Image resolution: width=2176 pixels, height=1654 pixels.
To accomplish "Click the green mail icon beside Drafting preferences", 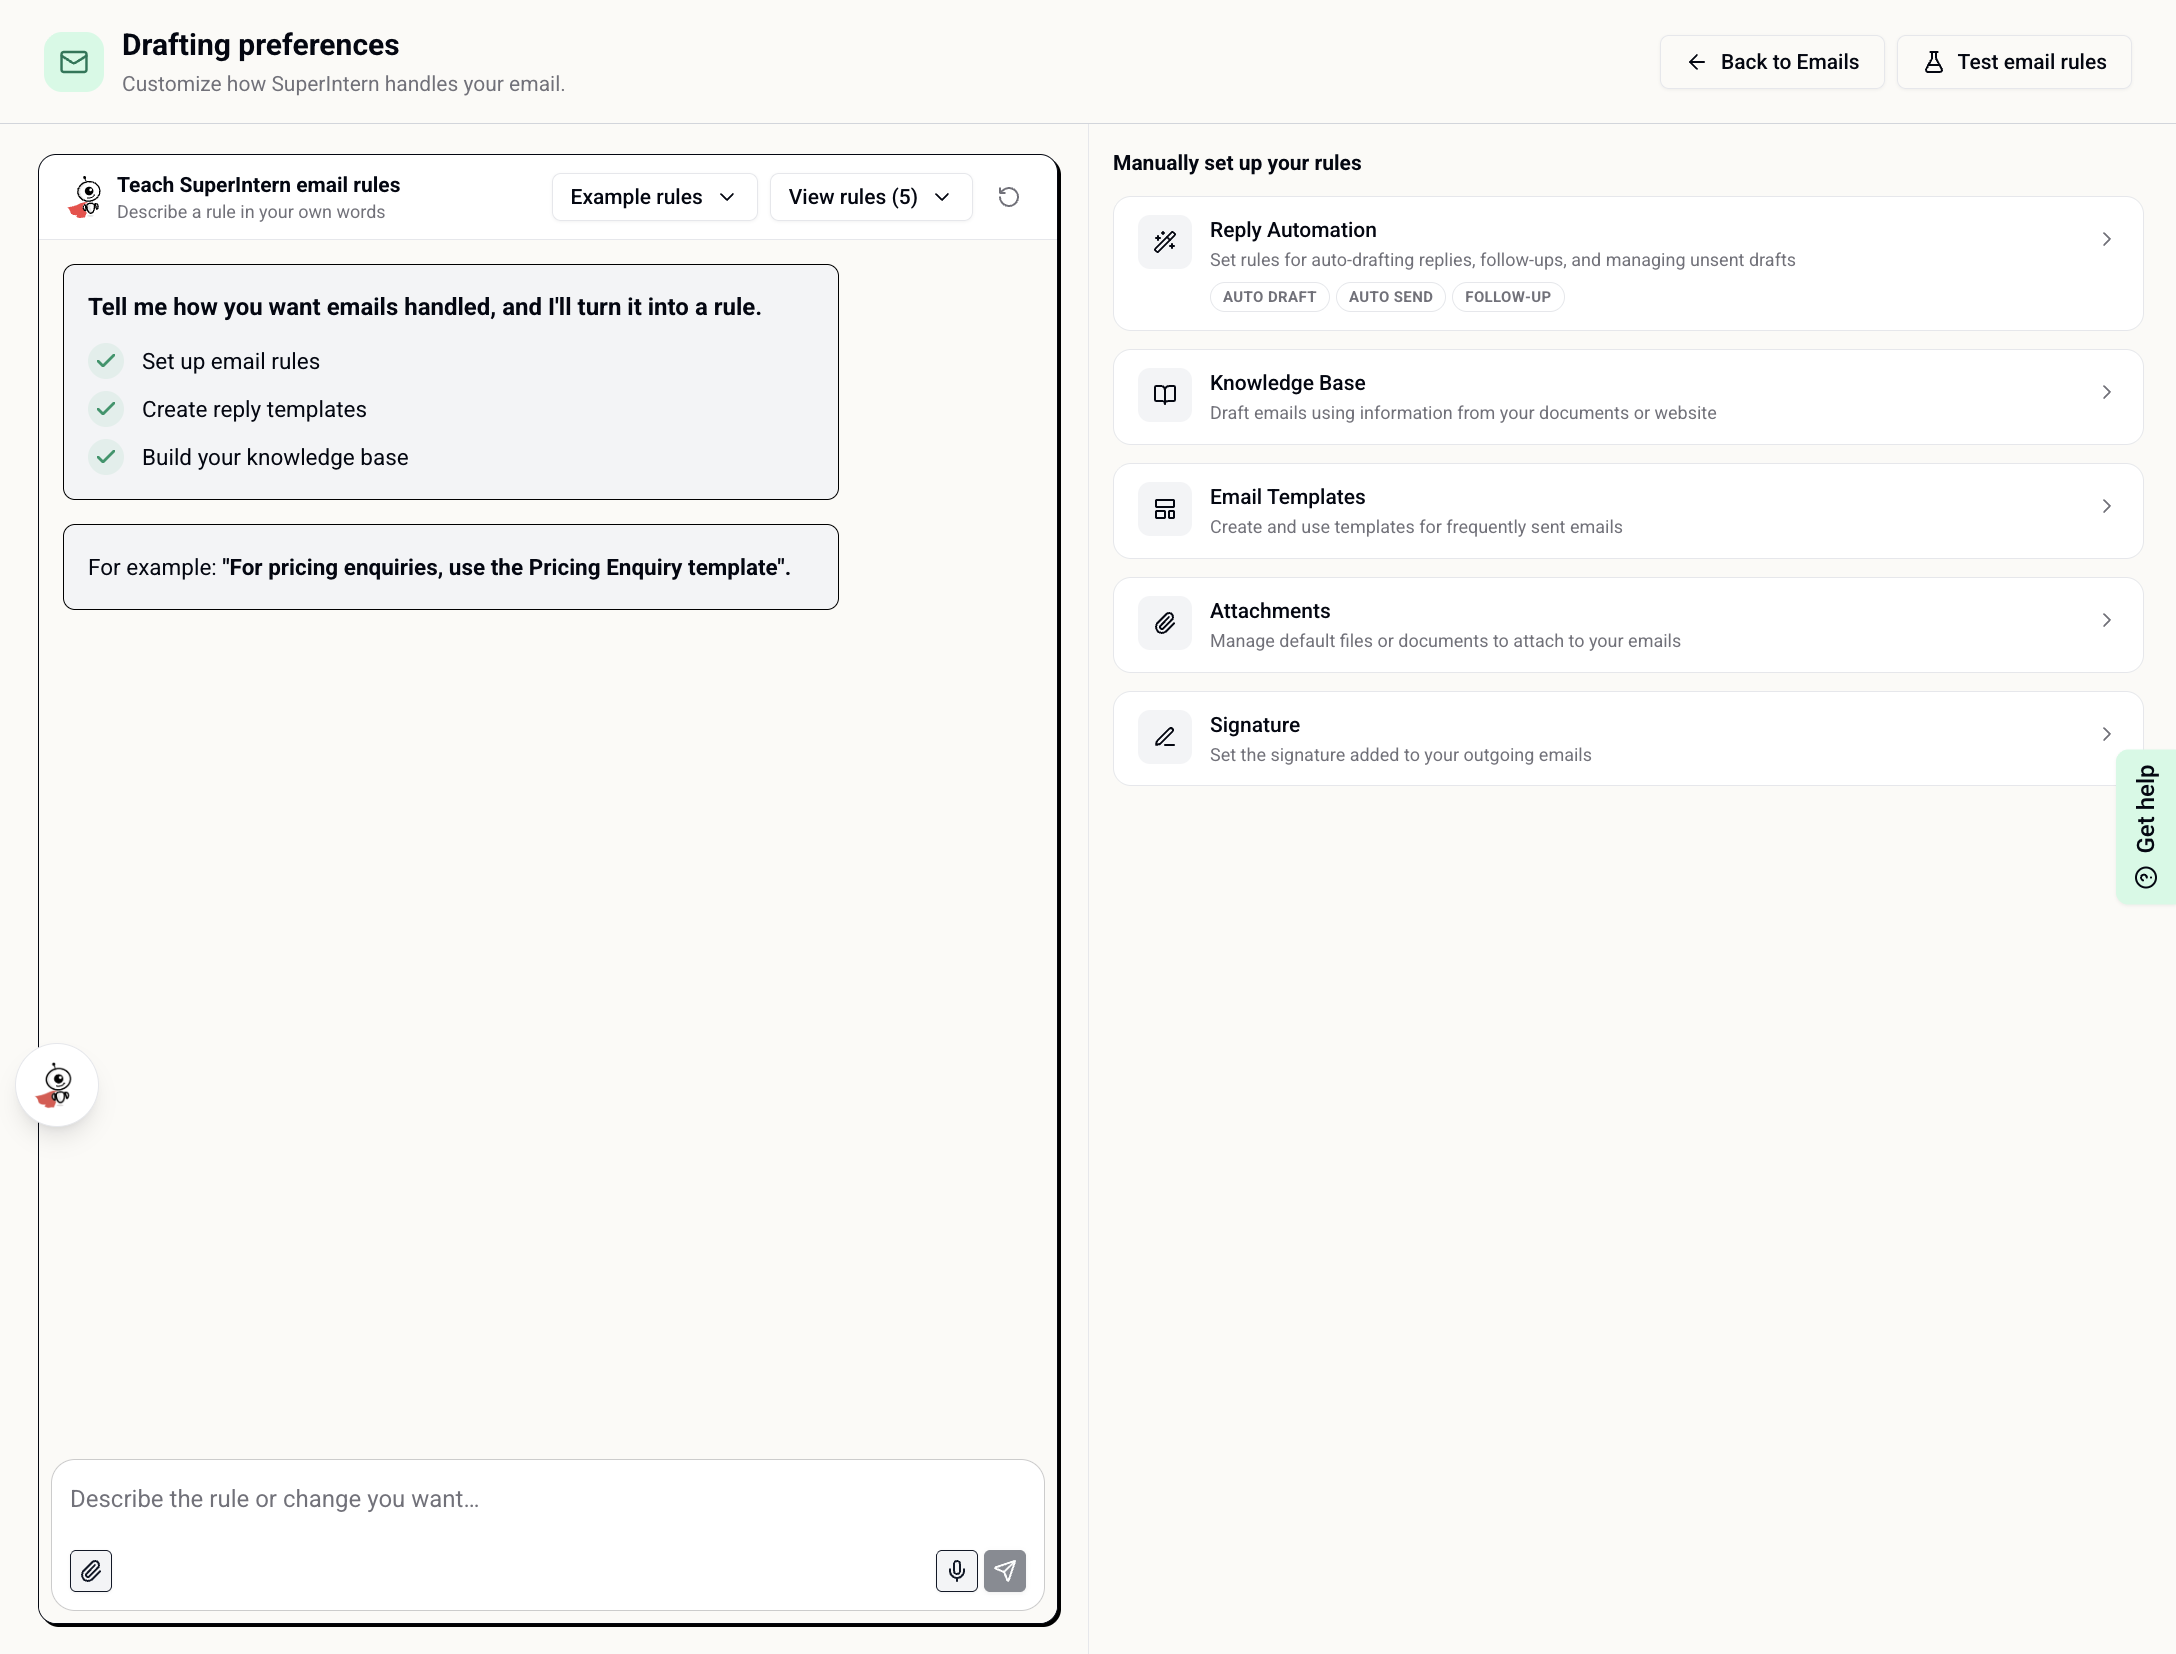I will (x=74, y=62).
